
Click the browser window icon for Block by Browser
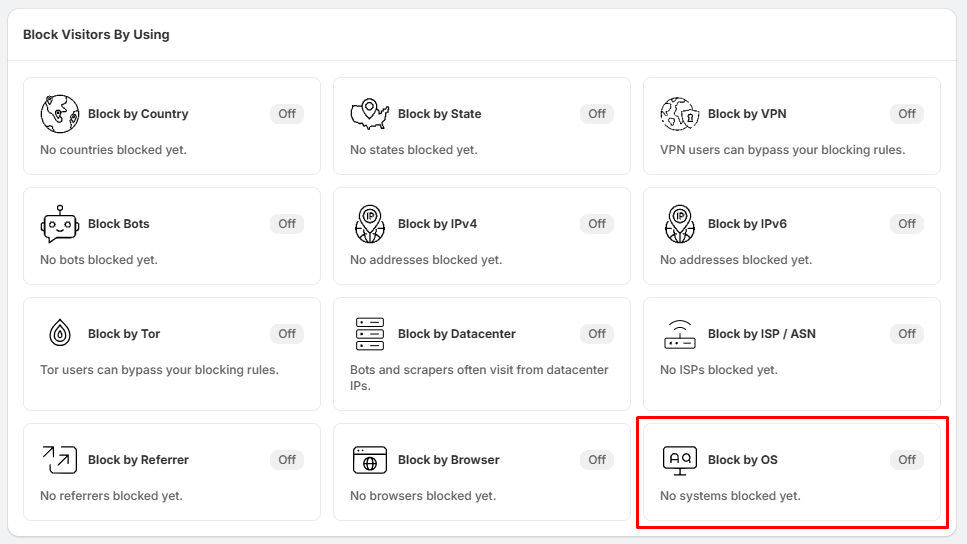pyautogui.click(x=370, y=460)
